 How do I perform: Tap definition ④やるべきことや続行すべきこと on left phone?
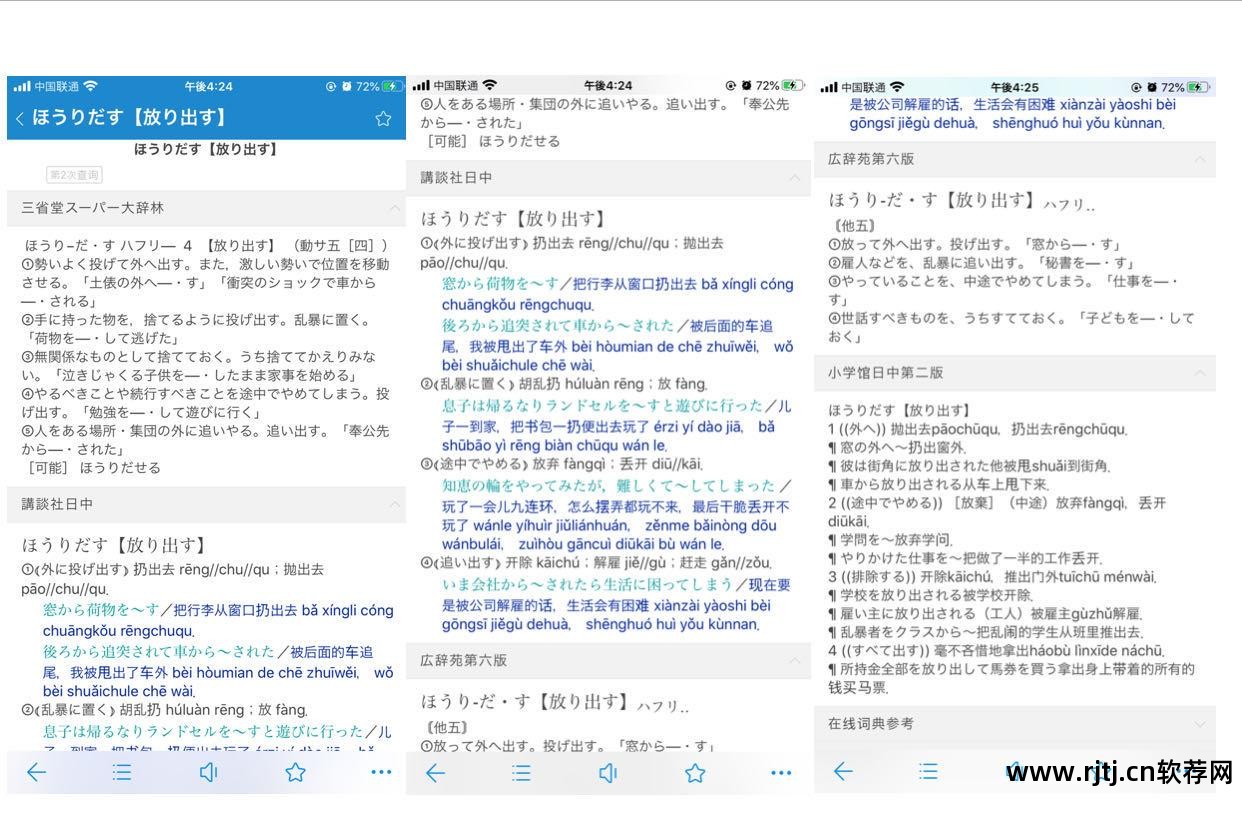206,403
